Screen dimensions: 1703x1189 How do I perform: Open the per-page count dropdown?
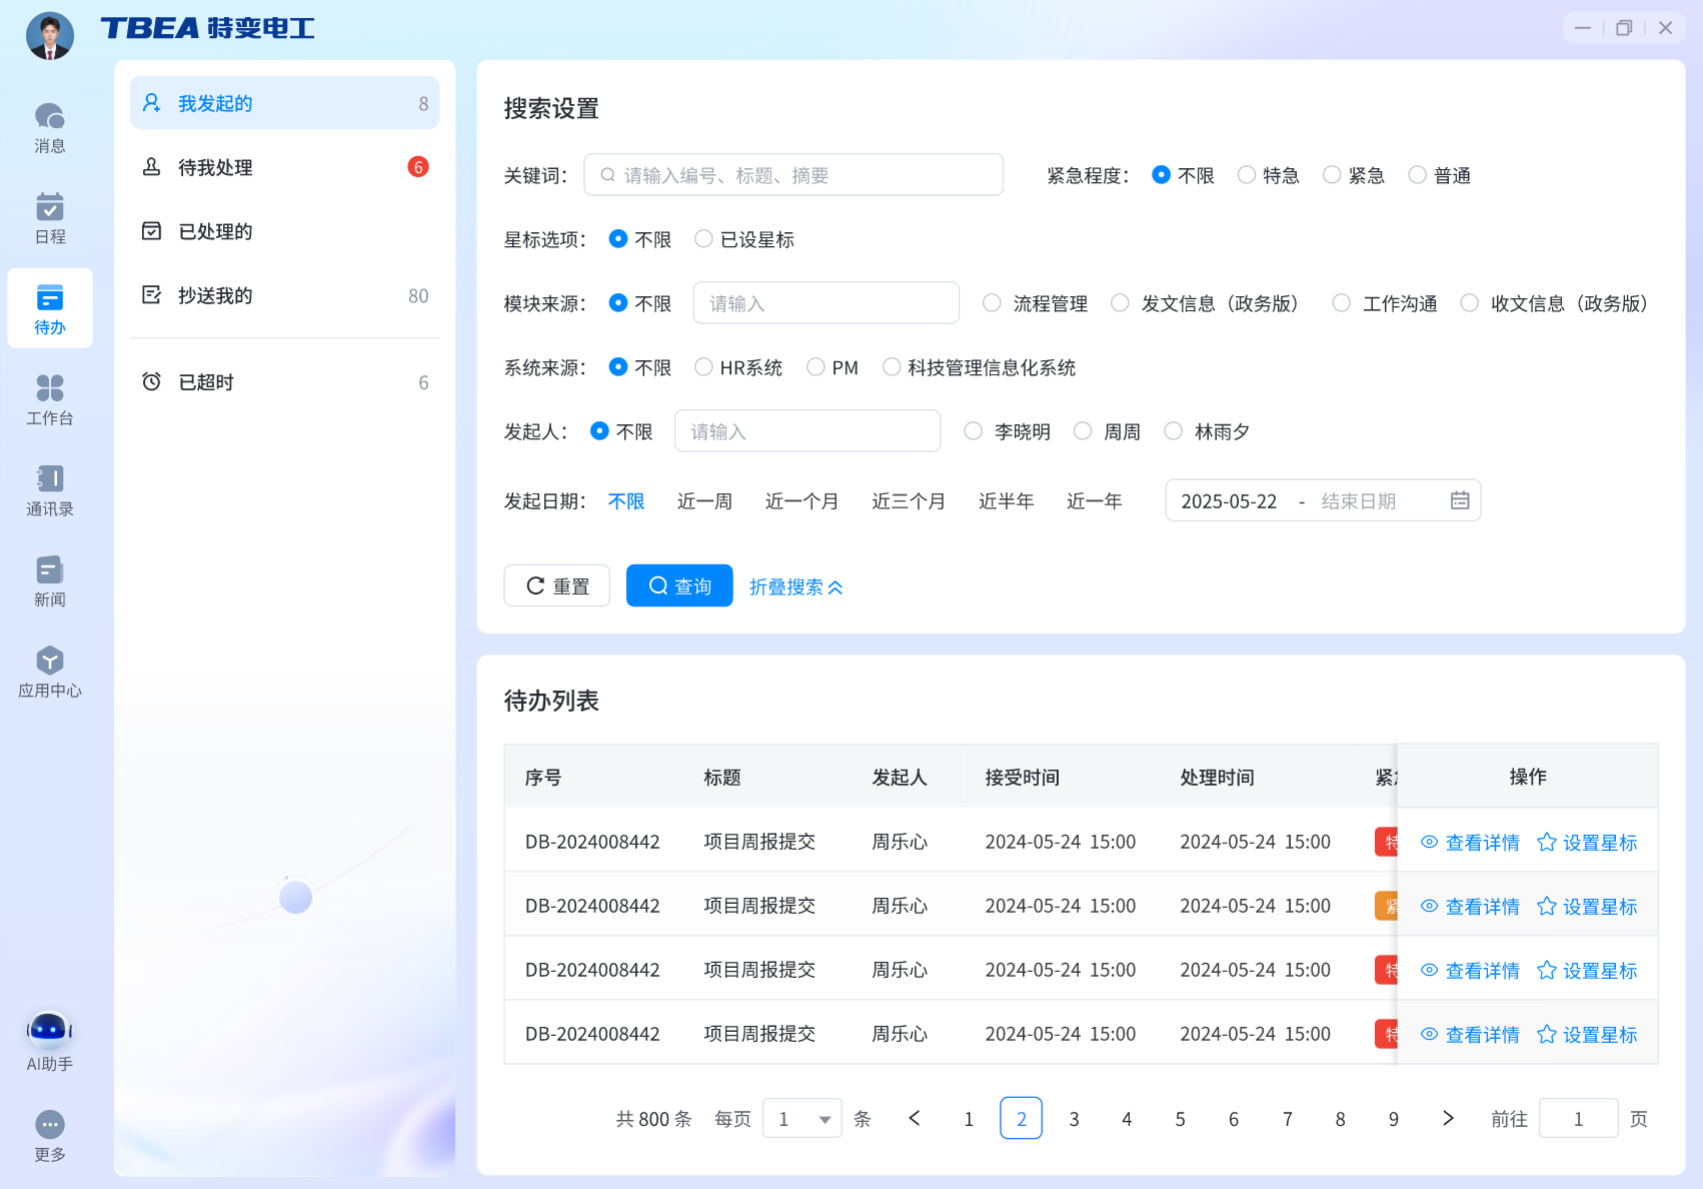pos(802,1118)
